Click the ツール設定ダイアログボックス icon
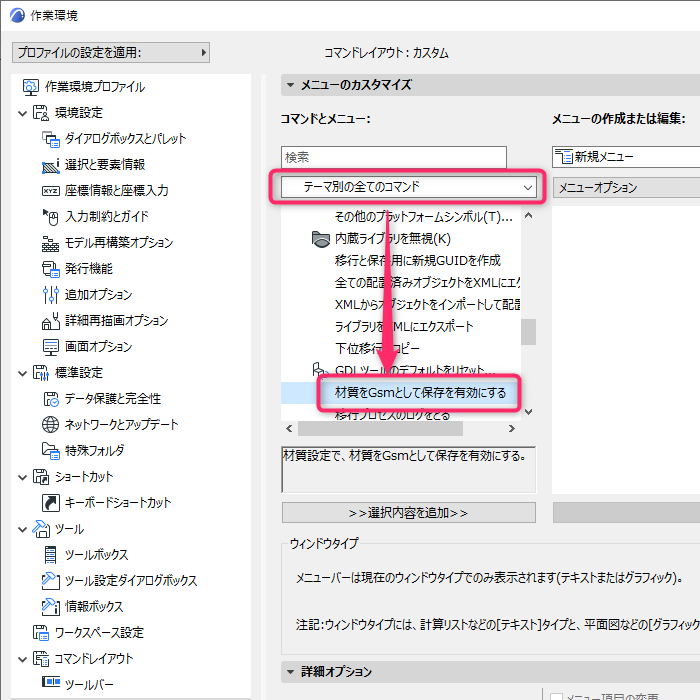The height and width of the screenshot is (700, 700). coord(50,580)
